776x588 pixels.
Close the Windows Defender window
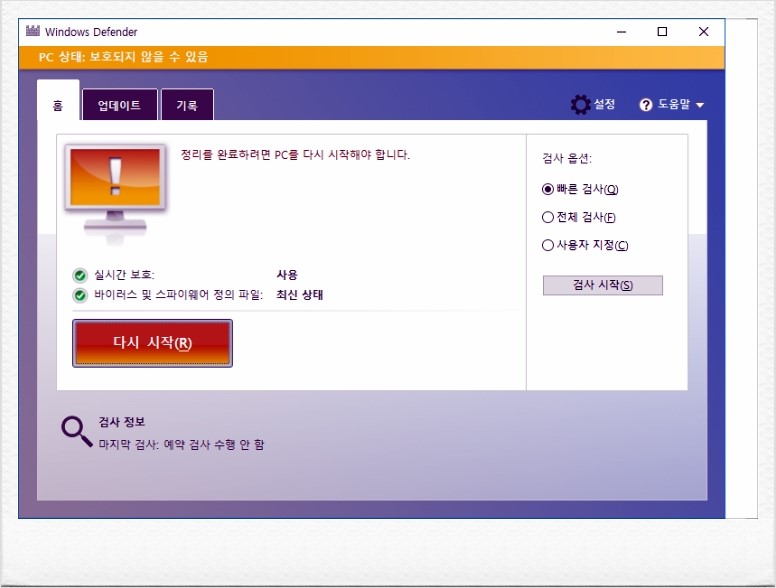coord(703,32)
